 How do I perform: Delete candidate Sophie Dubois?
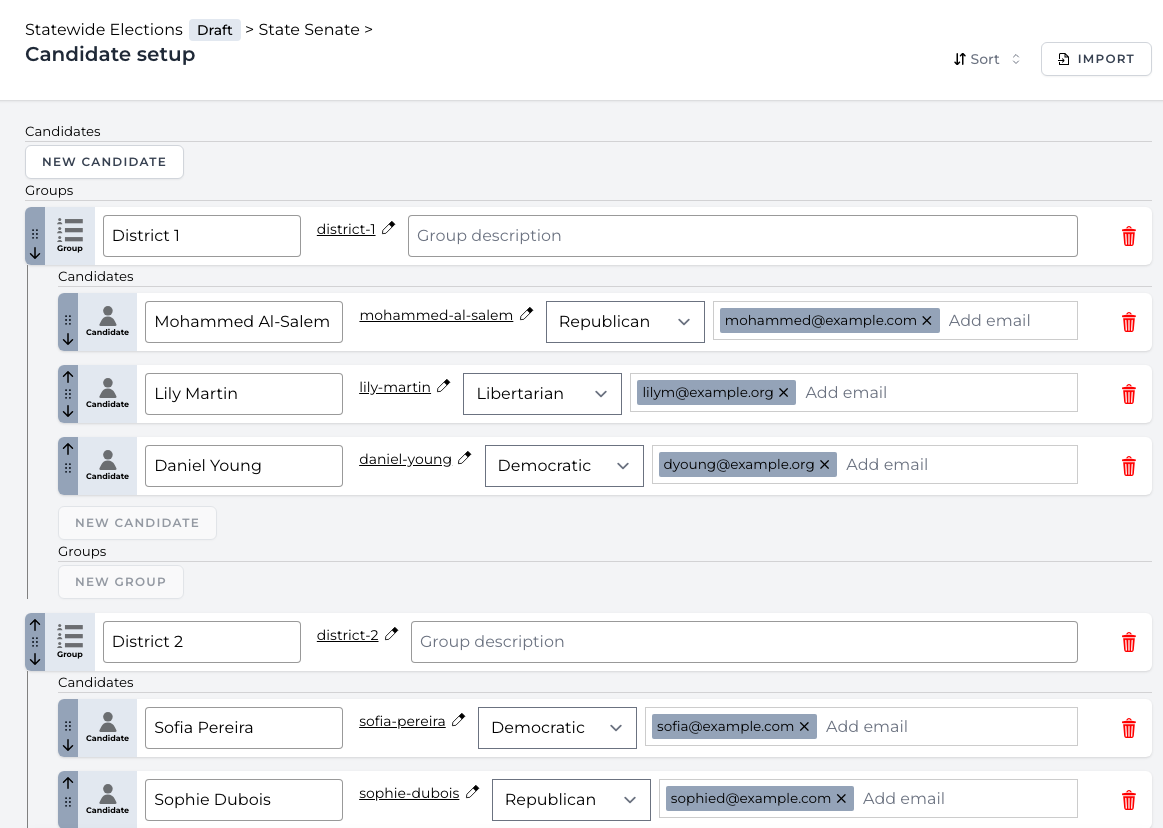click(x=1129, y=800)
